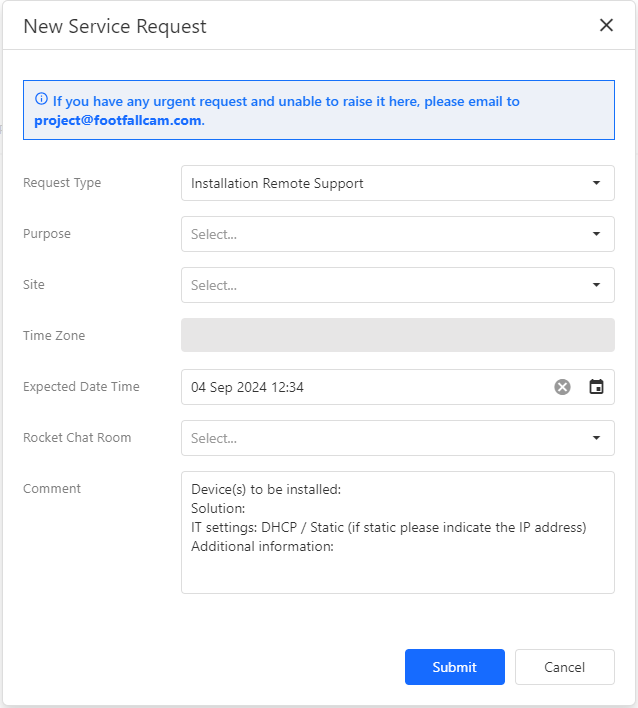This screenshot has width=638, height=708.
Task: Cancel the service request
Action: [x=564, y=667]
